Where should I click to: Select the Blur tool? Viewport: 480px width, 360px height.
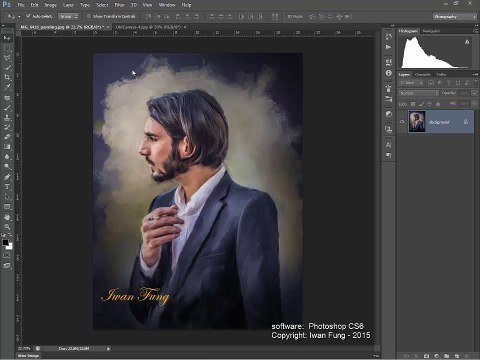click(x=7, y=156)
